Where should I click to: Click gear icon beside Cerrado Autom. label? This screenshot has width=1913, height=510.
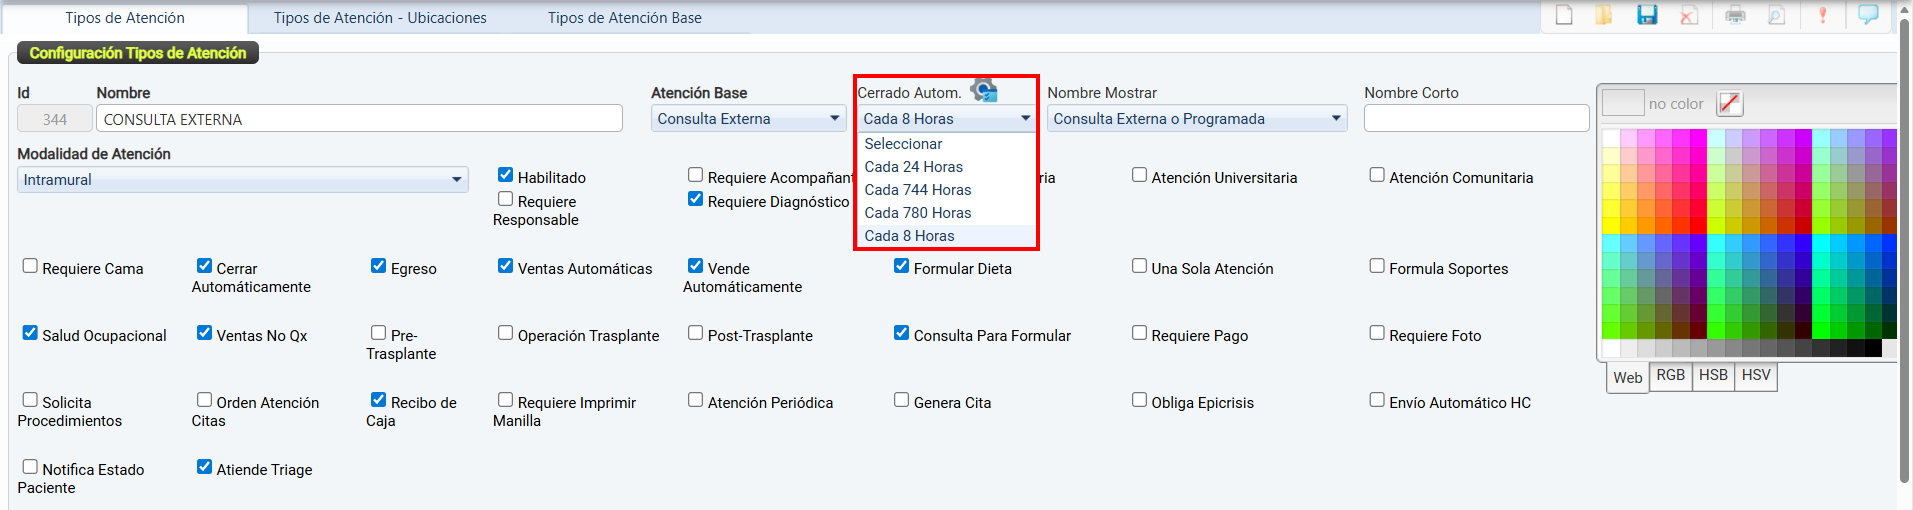click(984, 91)
